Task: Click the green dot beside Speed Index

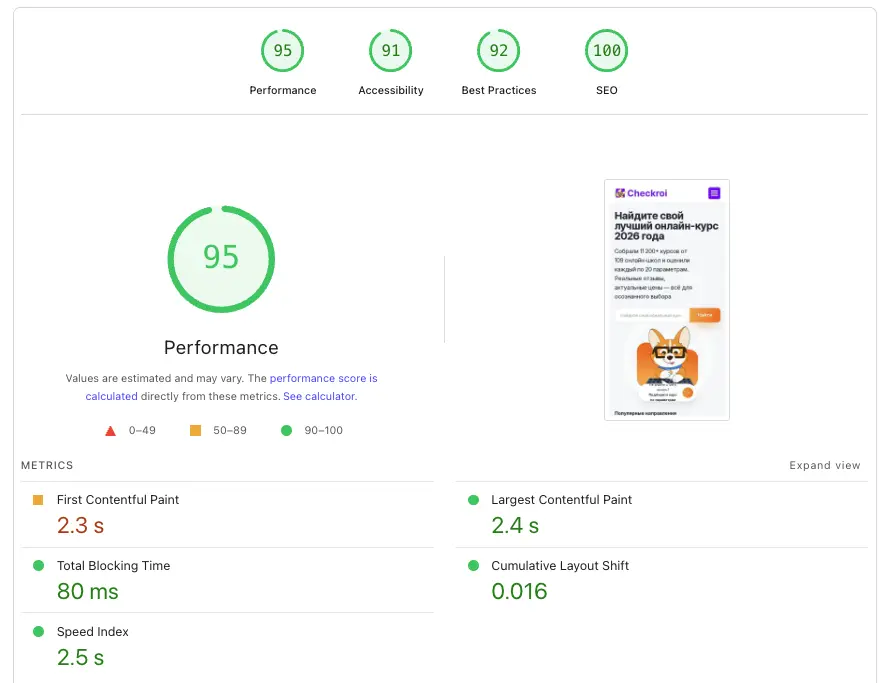Action: coord(38,631)
